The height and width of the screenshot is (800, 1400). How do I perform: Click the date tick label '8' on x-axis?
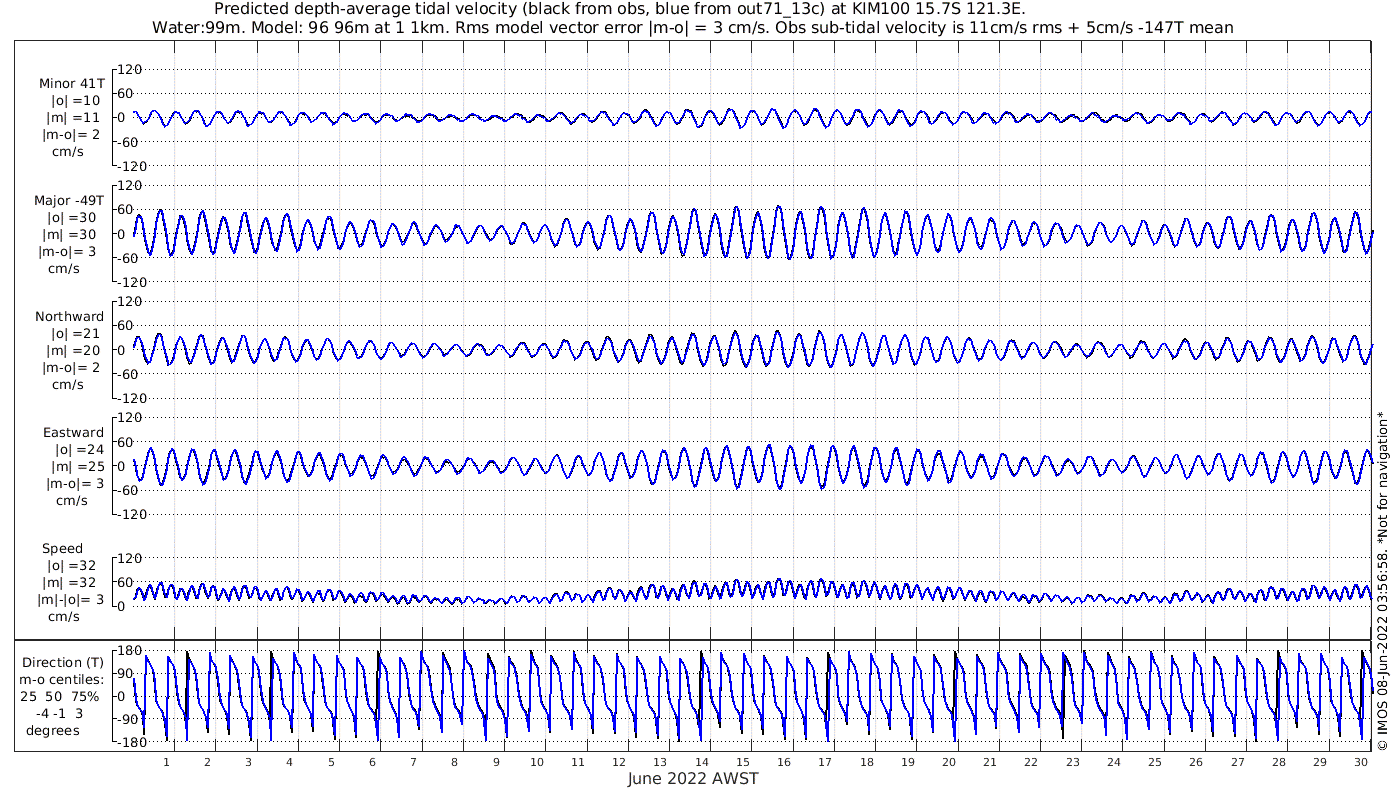454,762
